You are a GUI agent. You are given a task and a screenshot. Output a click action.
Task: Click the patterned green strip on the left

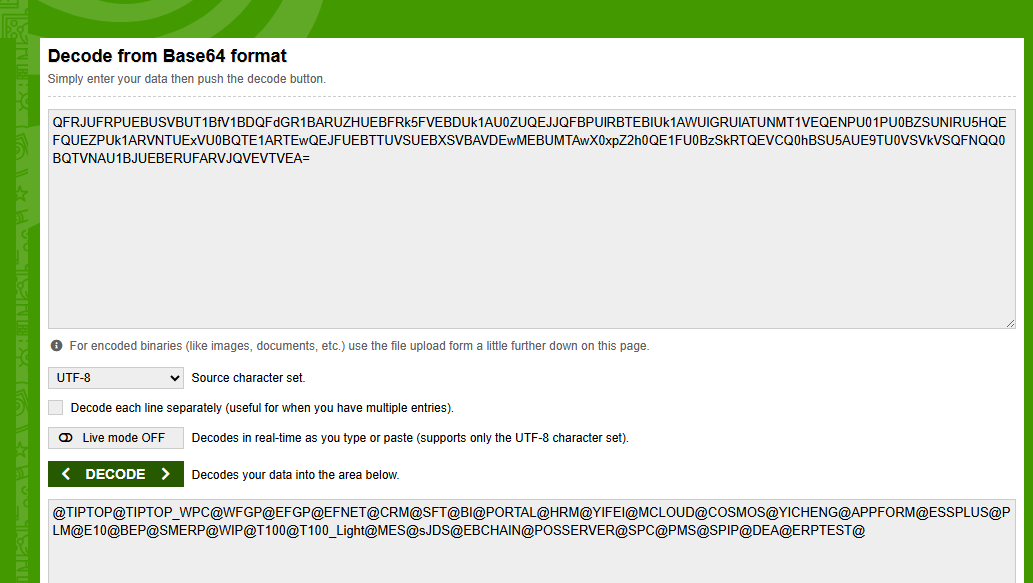pos(19,300)
